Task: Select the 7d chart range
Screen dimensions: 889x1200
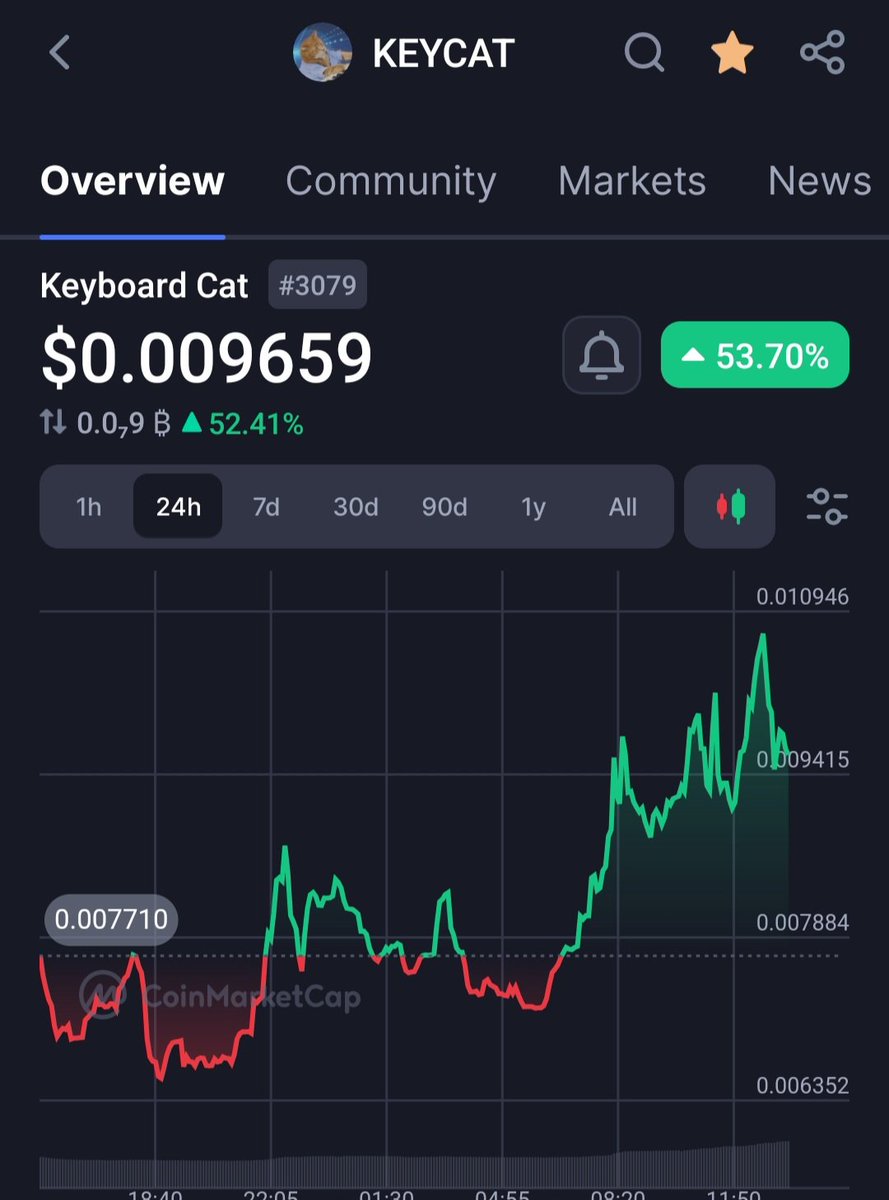Action: click(x=266, y=507)
